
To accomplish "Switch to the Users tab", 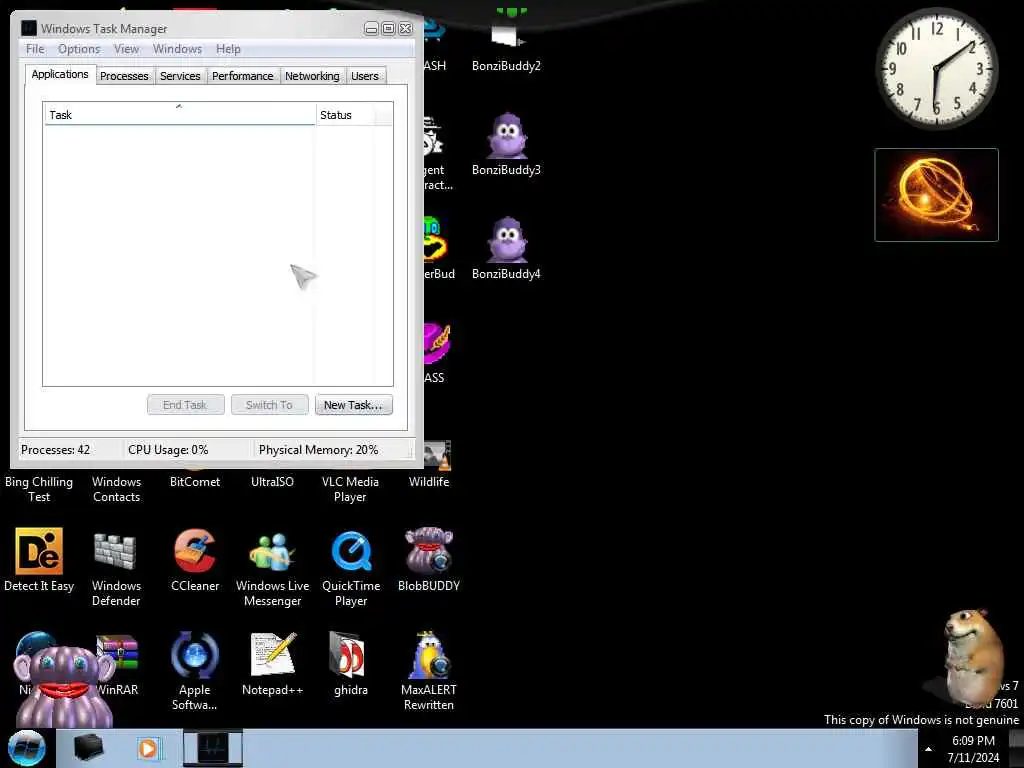I will 364,76.
